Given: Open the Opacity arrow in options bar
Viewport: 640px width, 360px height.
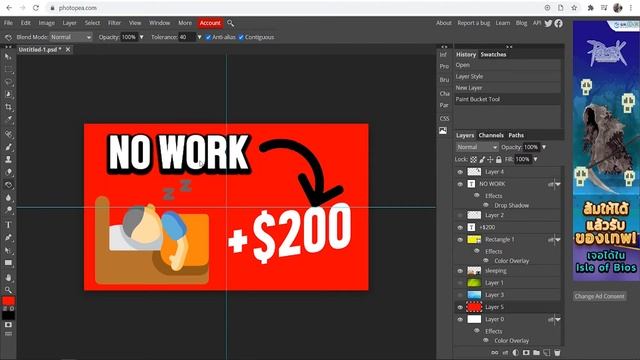Looking at the screenshot, I should click(x=142, y=37).
